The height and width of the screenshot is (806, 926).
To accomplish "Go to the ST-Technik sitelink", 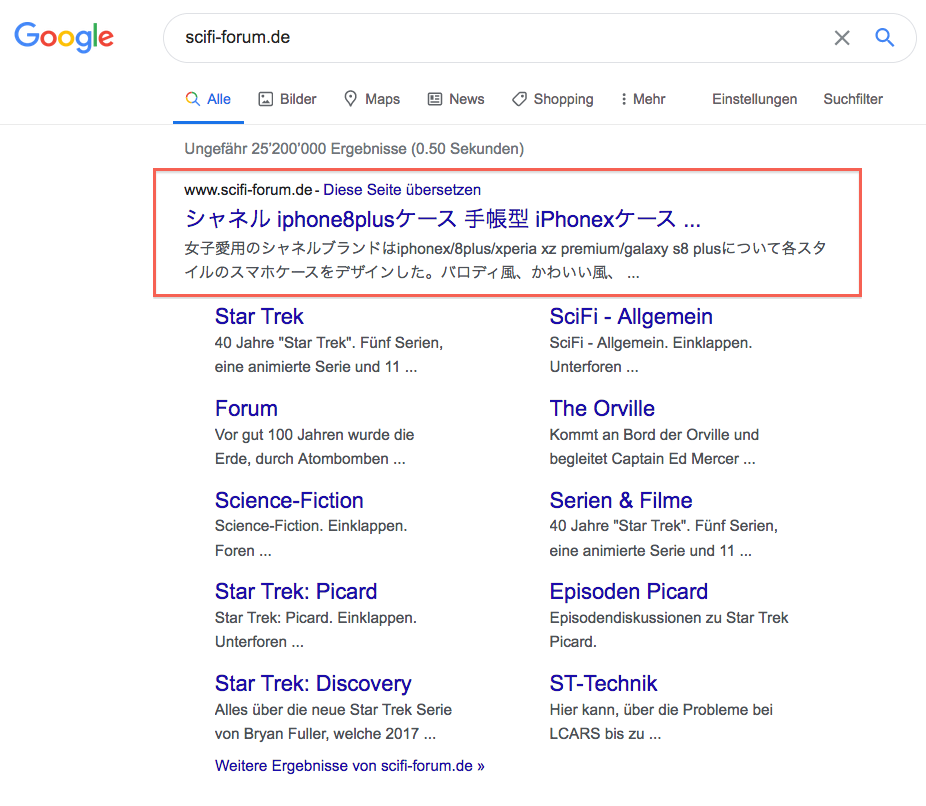I will click(603, 684).
